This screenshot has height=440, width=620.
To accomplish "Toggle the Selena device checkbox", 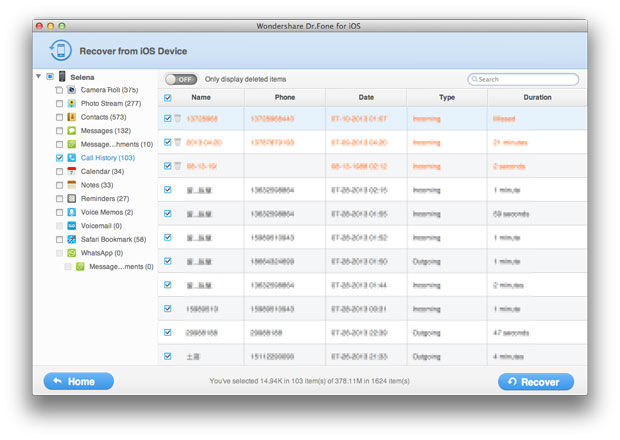I will point(50,76).
